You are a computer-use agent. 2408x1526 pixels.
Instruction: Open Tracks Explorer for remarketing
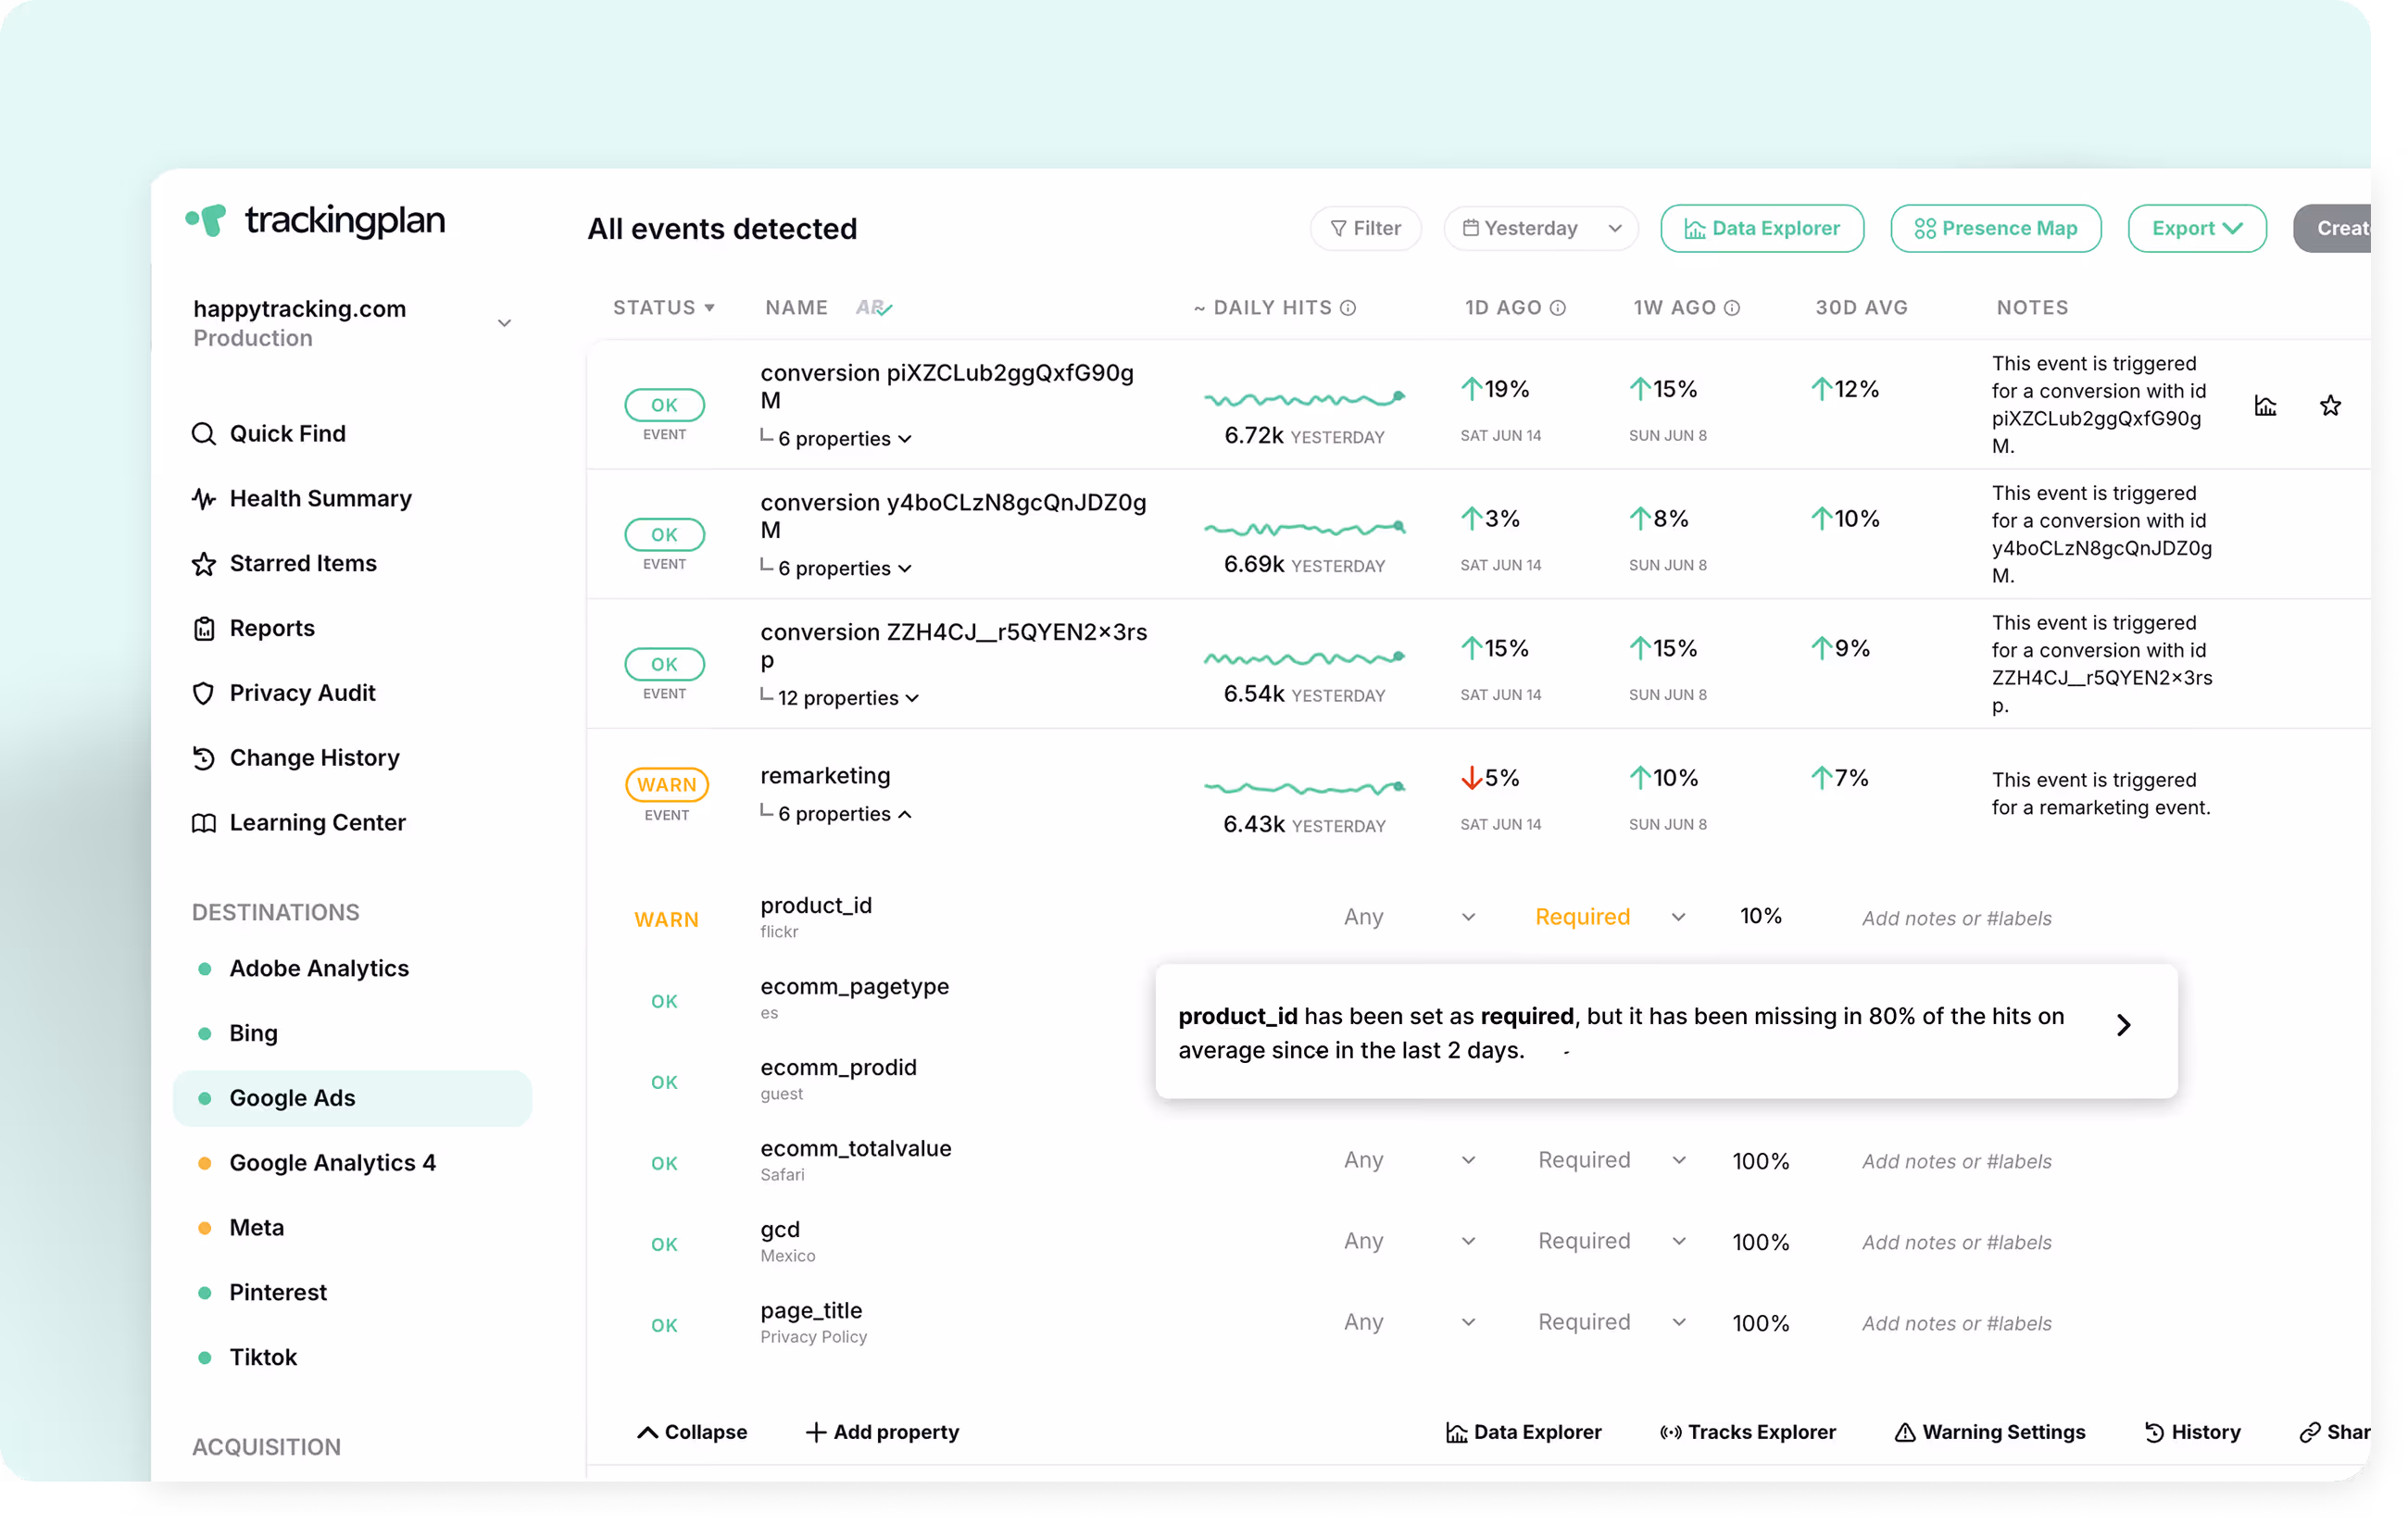[1748, 1432]
